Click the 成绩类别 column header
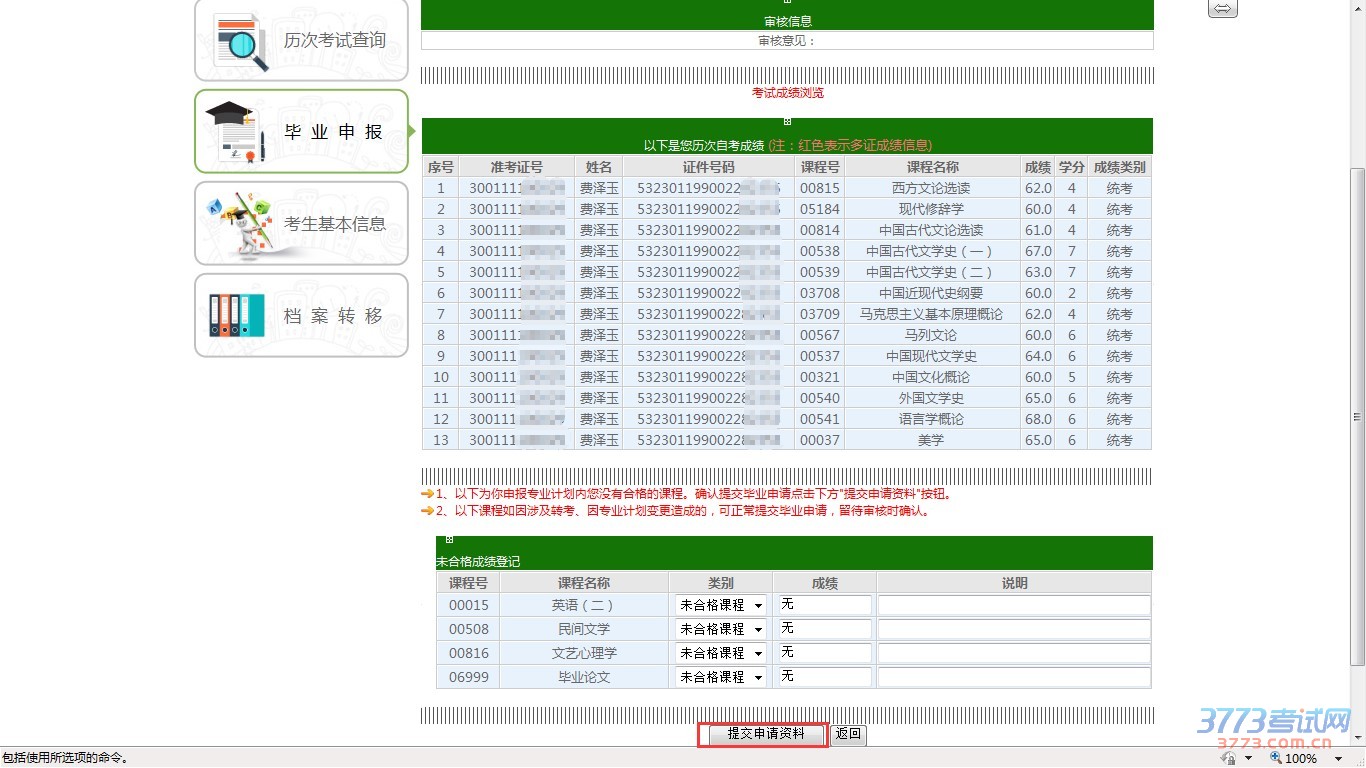This screenshot has height=768, width=1366. point(1119,167)
